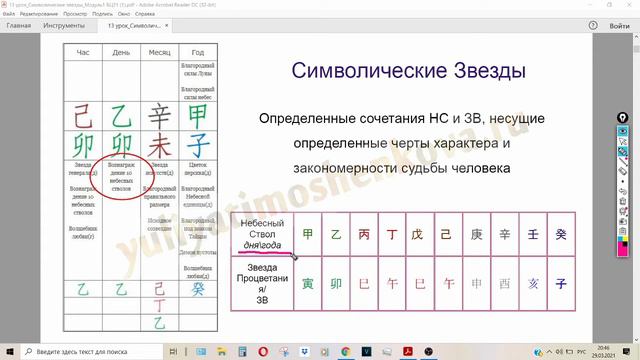The height and width of the screenshot is (360, 640).
Task: Switch to the Главная tab
Action: coord(19,25)
